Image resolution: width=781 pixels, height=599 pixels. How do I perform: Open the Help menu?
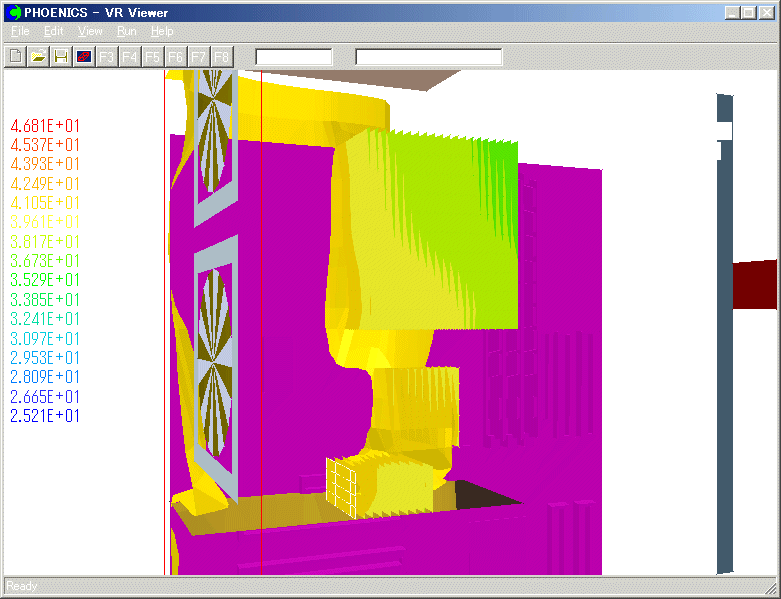(x=162, y=31)
